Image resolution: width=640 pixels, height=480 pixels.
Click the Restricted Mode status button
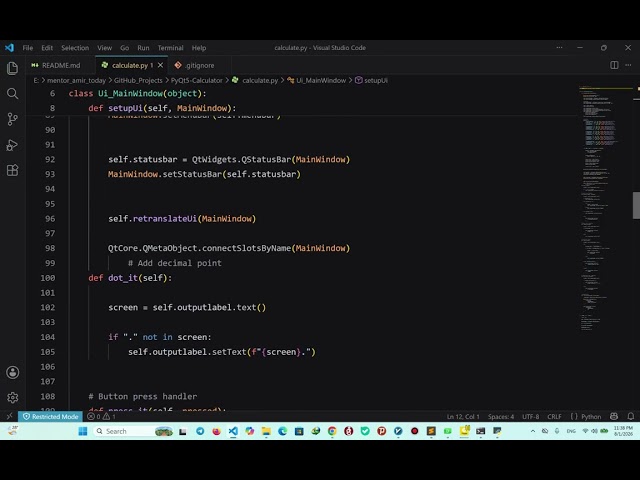click(51, 417)
